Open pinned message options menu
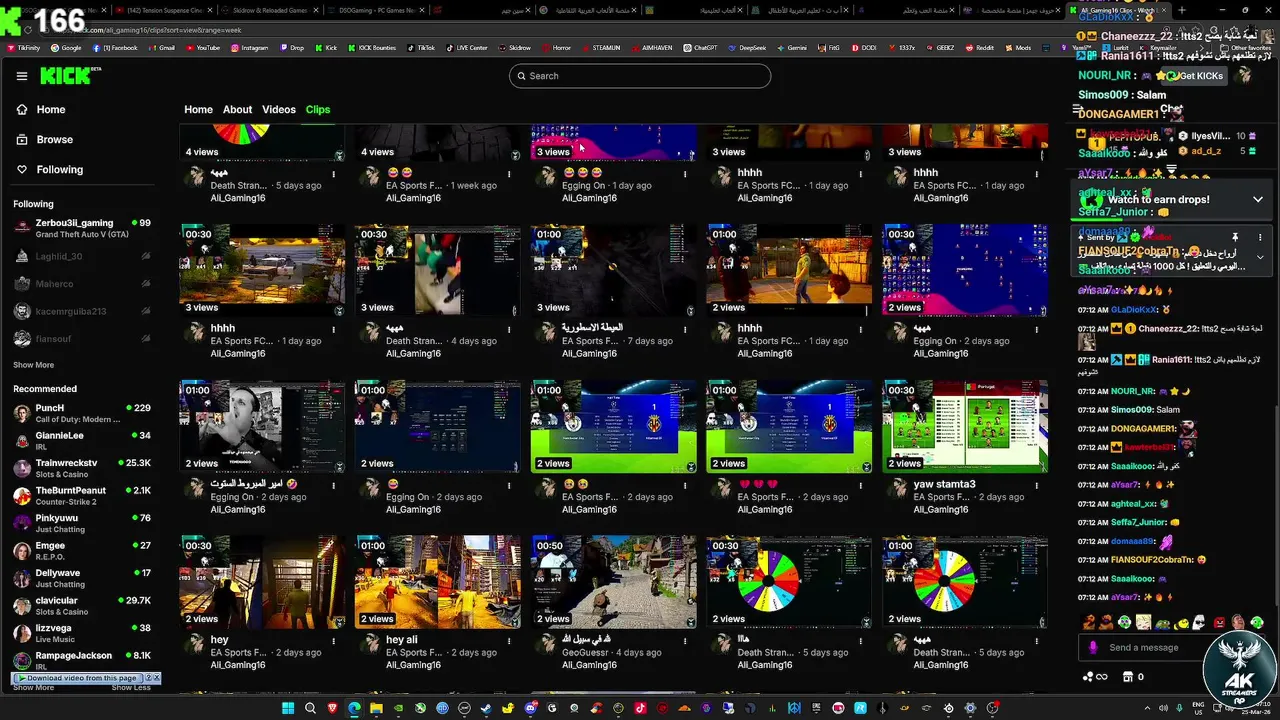This screenshot has height=720, width=1280. coord(1259,237)
